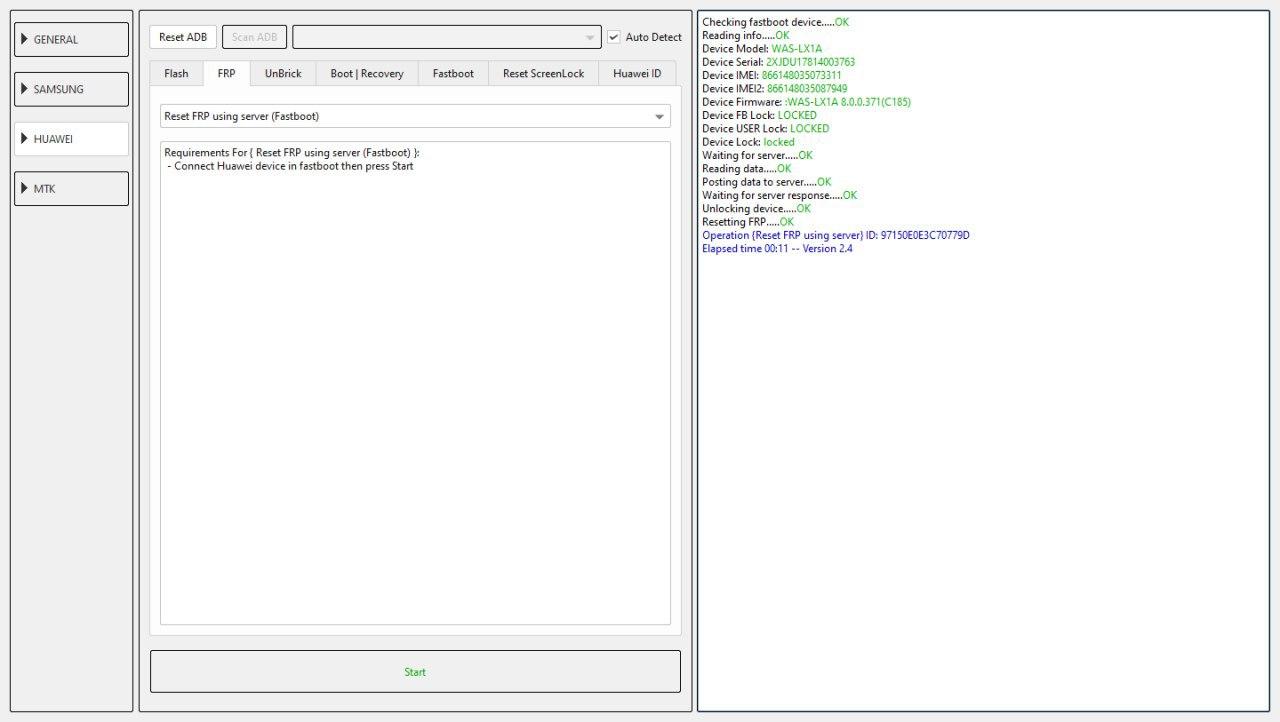This screenshot has width=1280, height=722.
Task: Collapse the HUAWEI sidebar section
Action: [x=71, y=139]
